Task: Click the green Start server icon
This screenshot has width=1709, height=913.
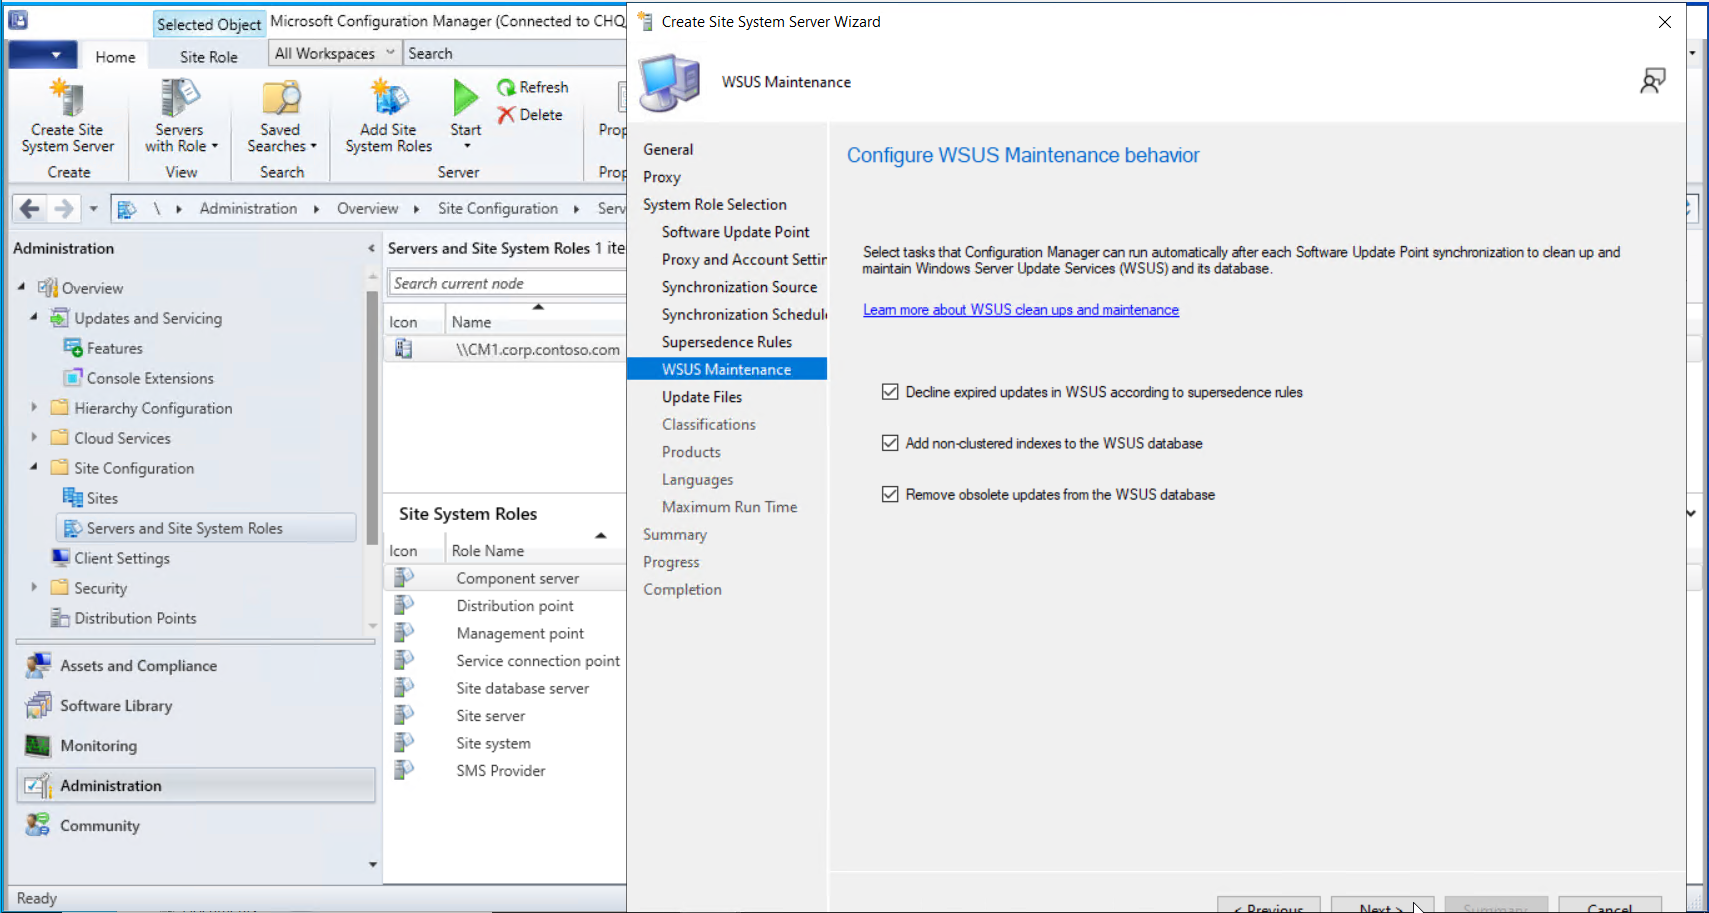Action: pos(465,98)
